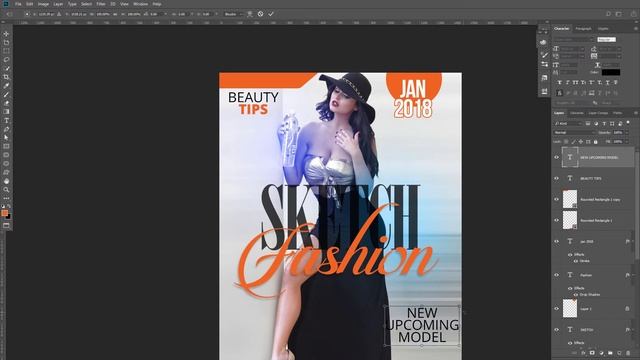Switch to the Paragraph tab
Viewport: 640px width, 360px height.
(583, 29)
